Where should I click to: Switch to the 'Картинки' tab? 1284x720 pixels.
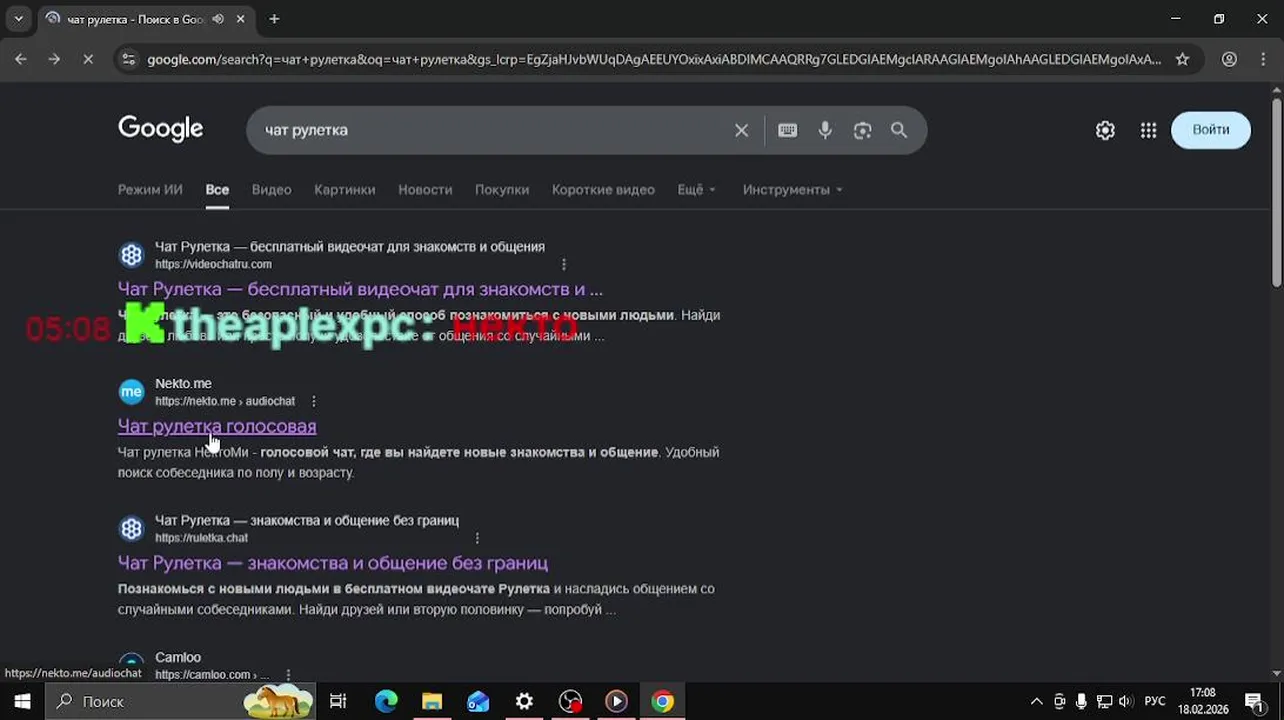click(344, 190)
